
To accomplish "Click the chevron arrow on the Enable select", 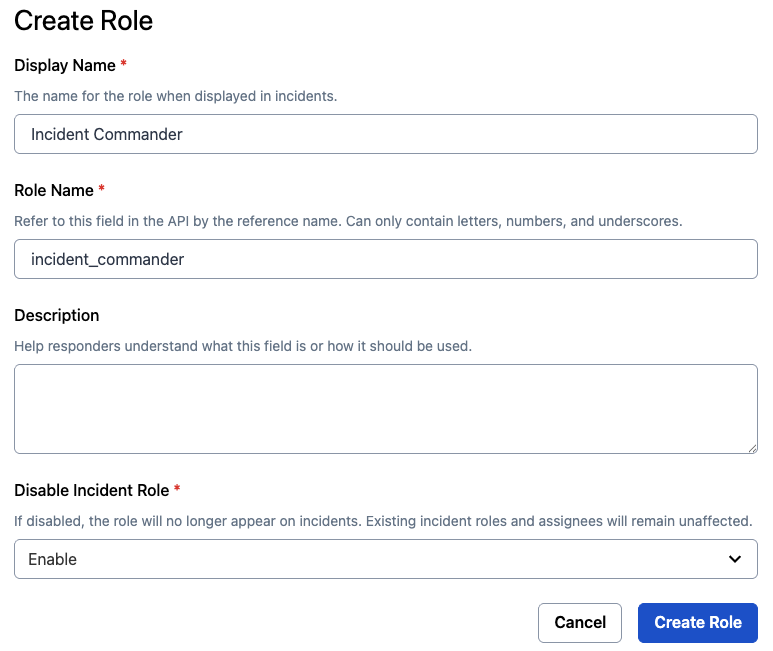I will [x=735, y=559].
